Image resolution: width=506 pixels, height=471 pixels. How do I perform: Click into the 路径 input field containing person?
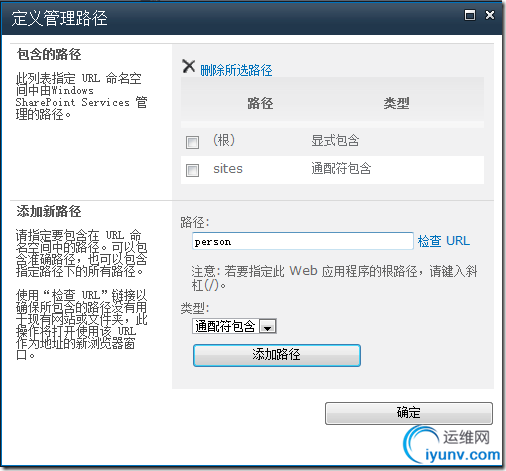click(303, 241)
